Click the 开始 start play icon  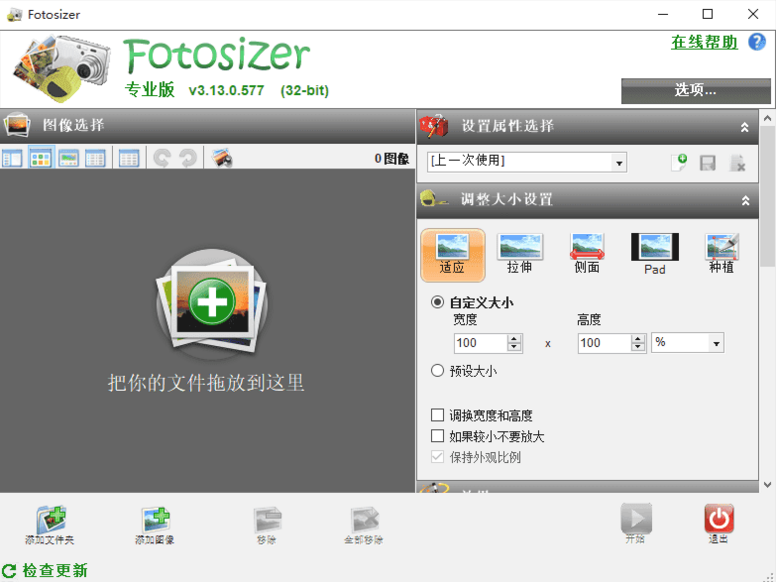[x=636, y=518]
